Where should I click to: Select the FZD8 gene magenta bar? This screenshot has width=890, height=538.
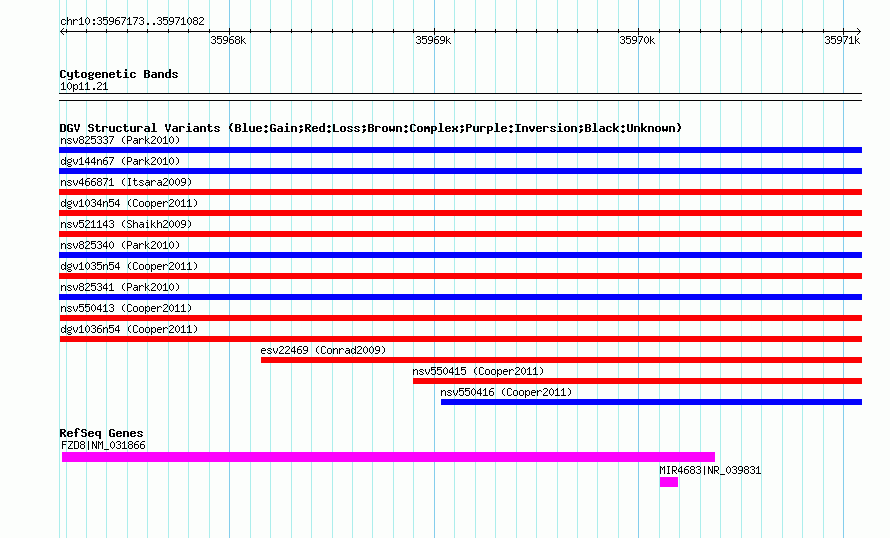[x=388, y=457]
